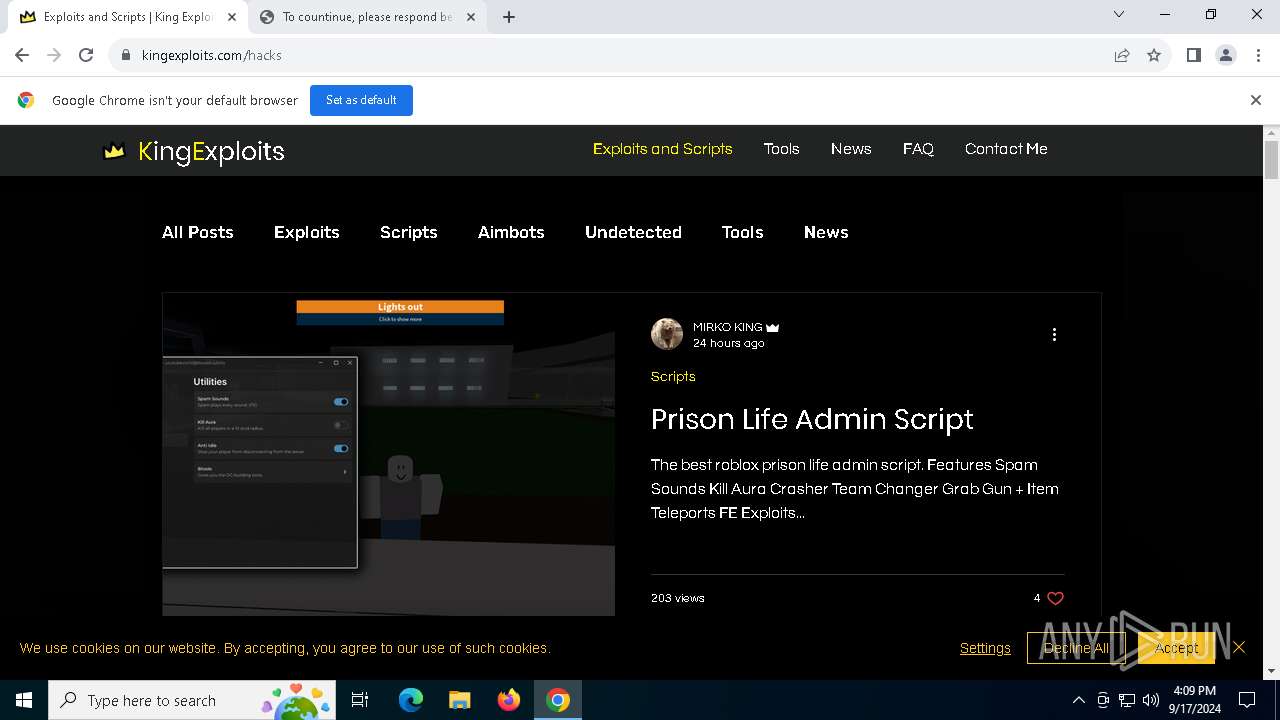
Task: Open a new browser tab
Action: coord(508,17)
